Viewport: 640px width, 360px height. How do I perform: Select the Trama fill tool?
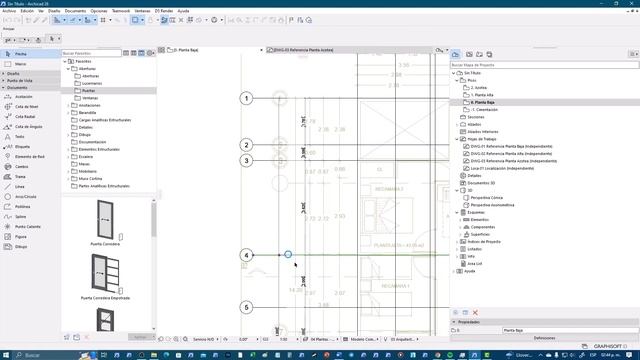click(30, 177)
